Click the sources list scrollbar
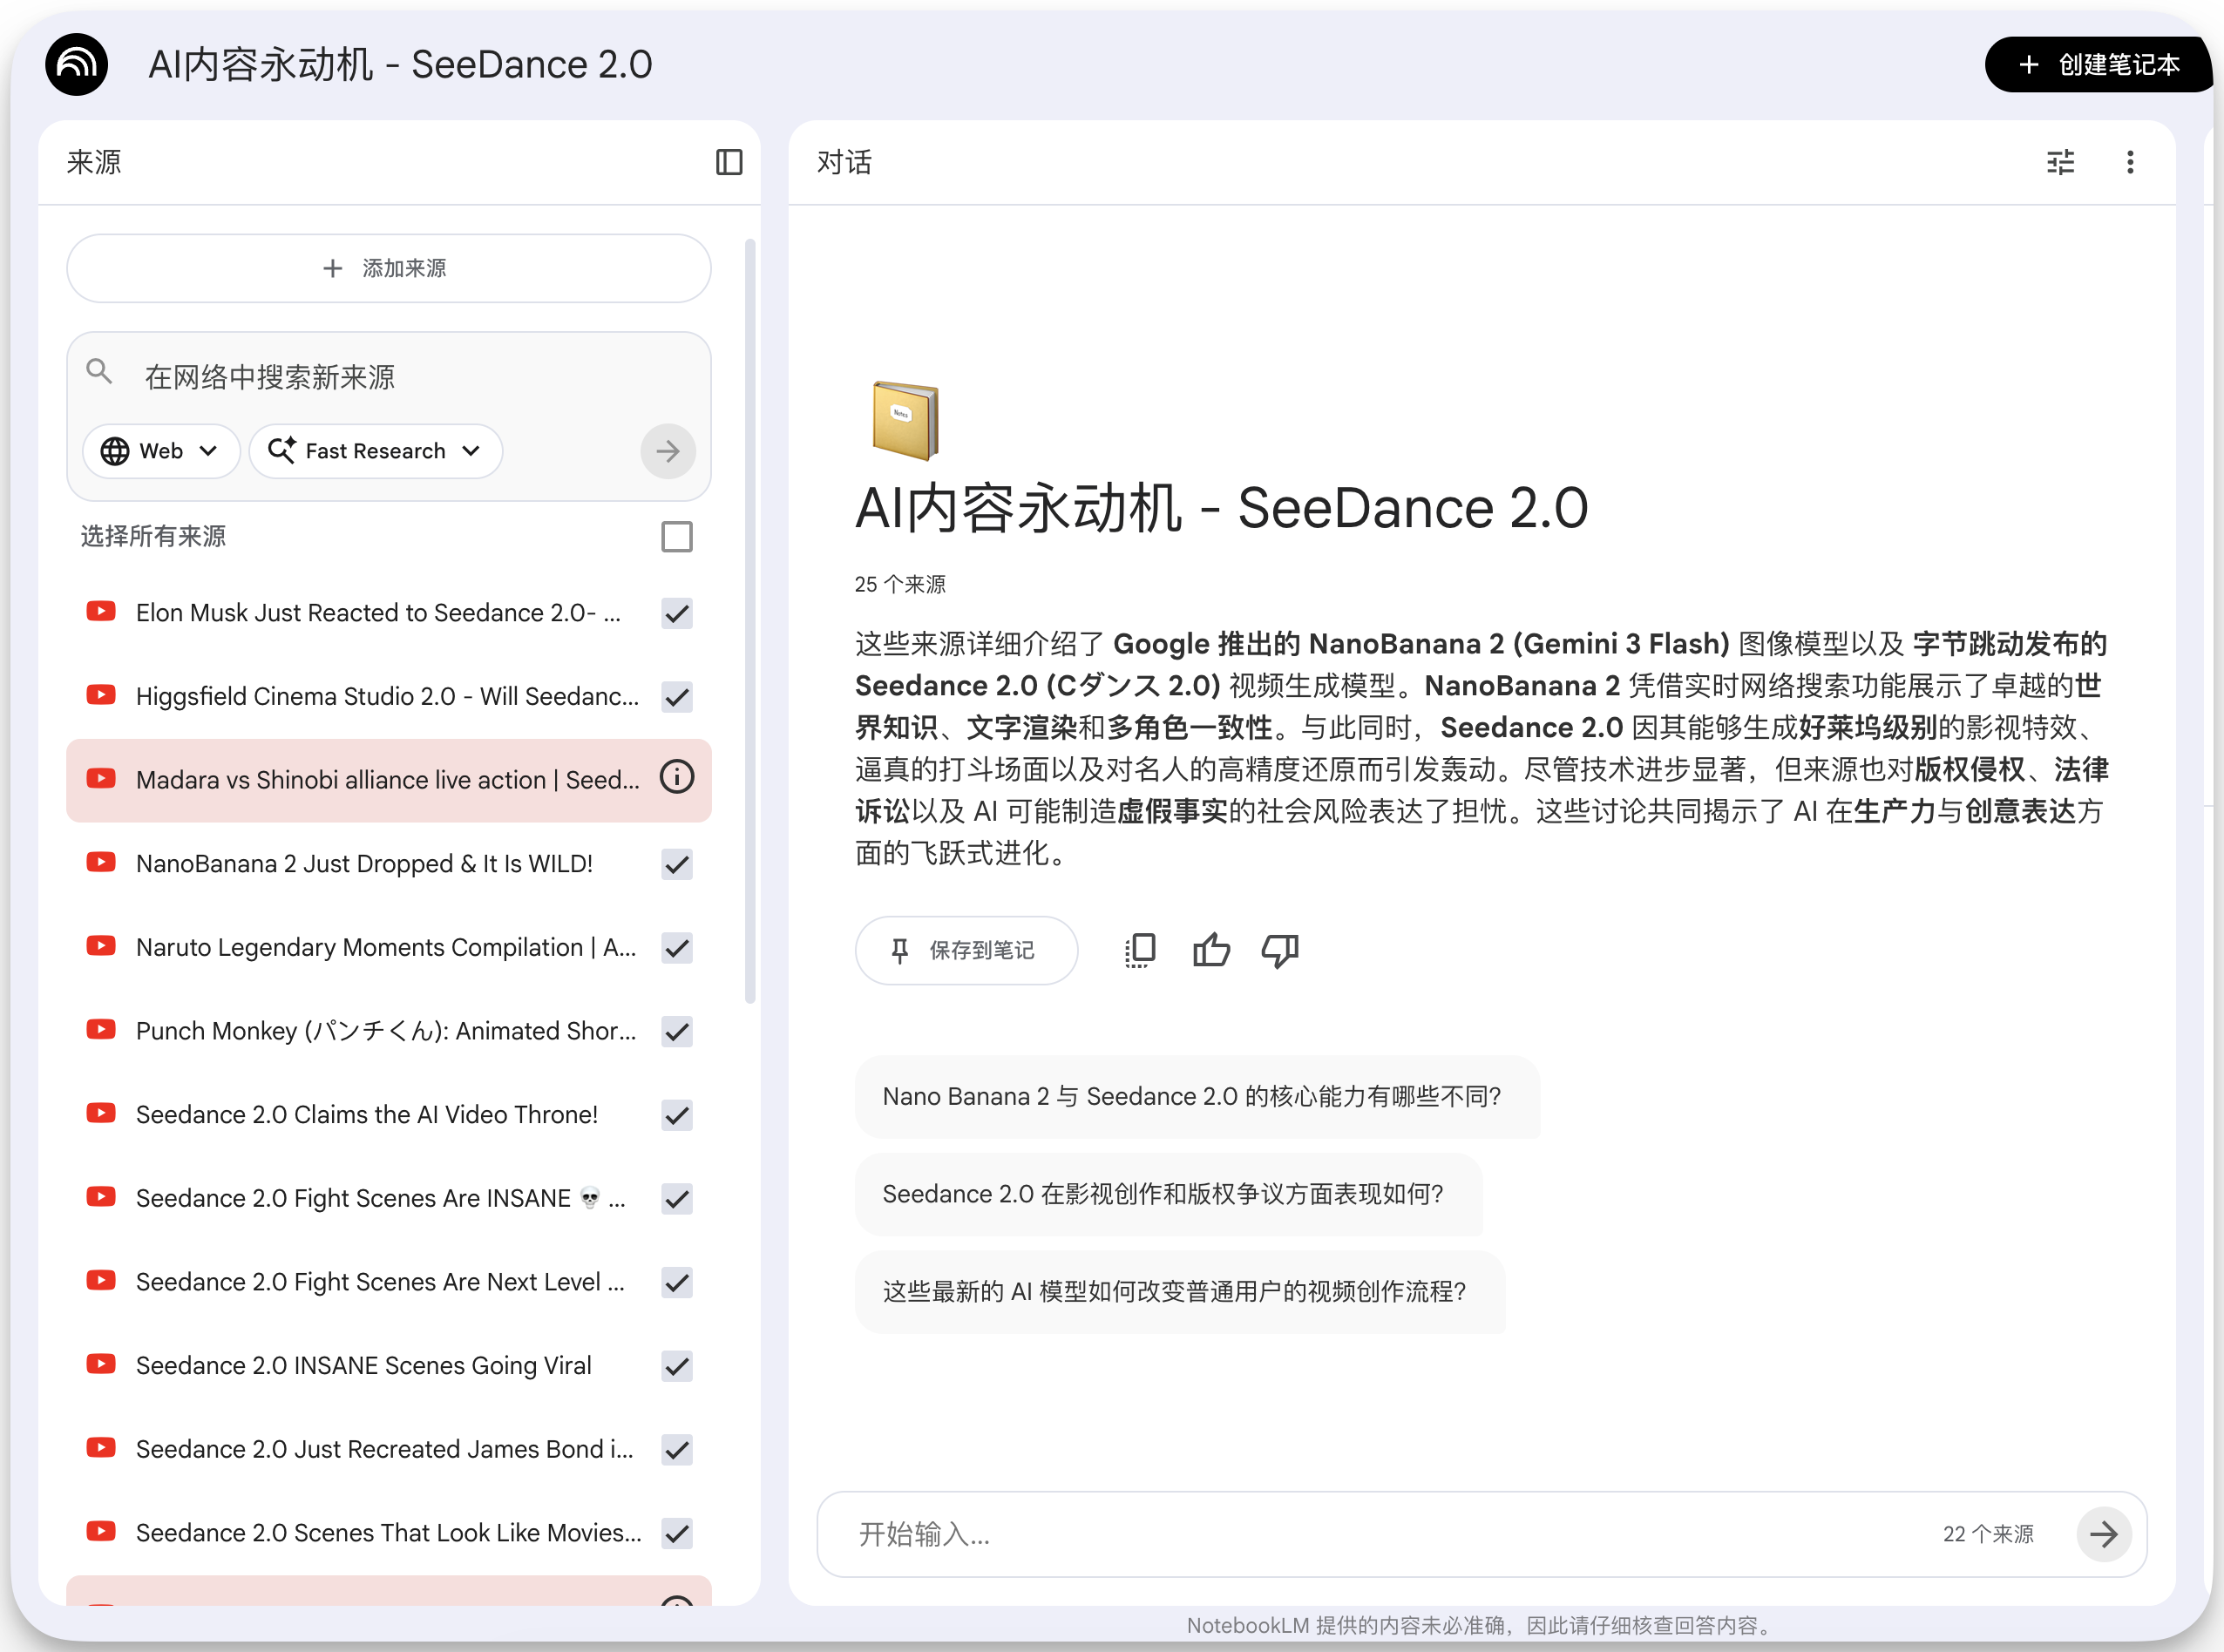The height and width of the screenshot is (1652, 2224). tap(750, 620)
